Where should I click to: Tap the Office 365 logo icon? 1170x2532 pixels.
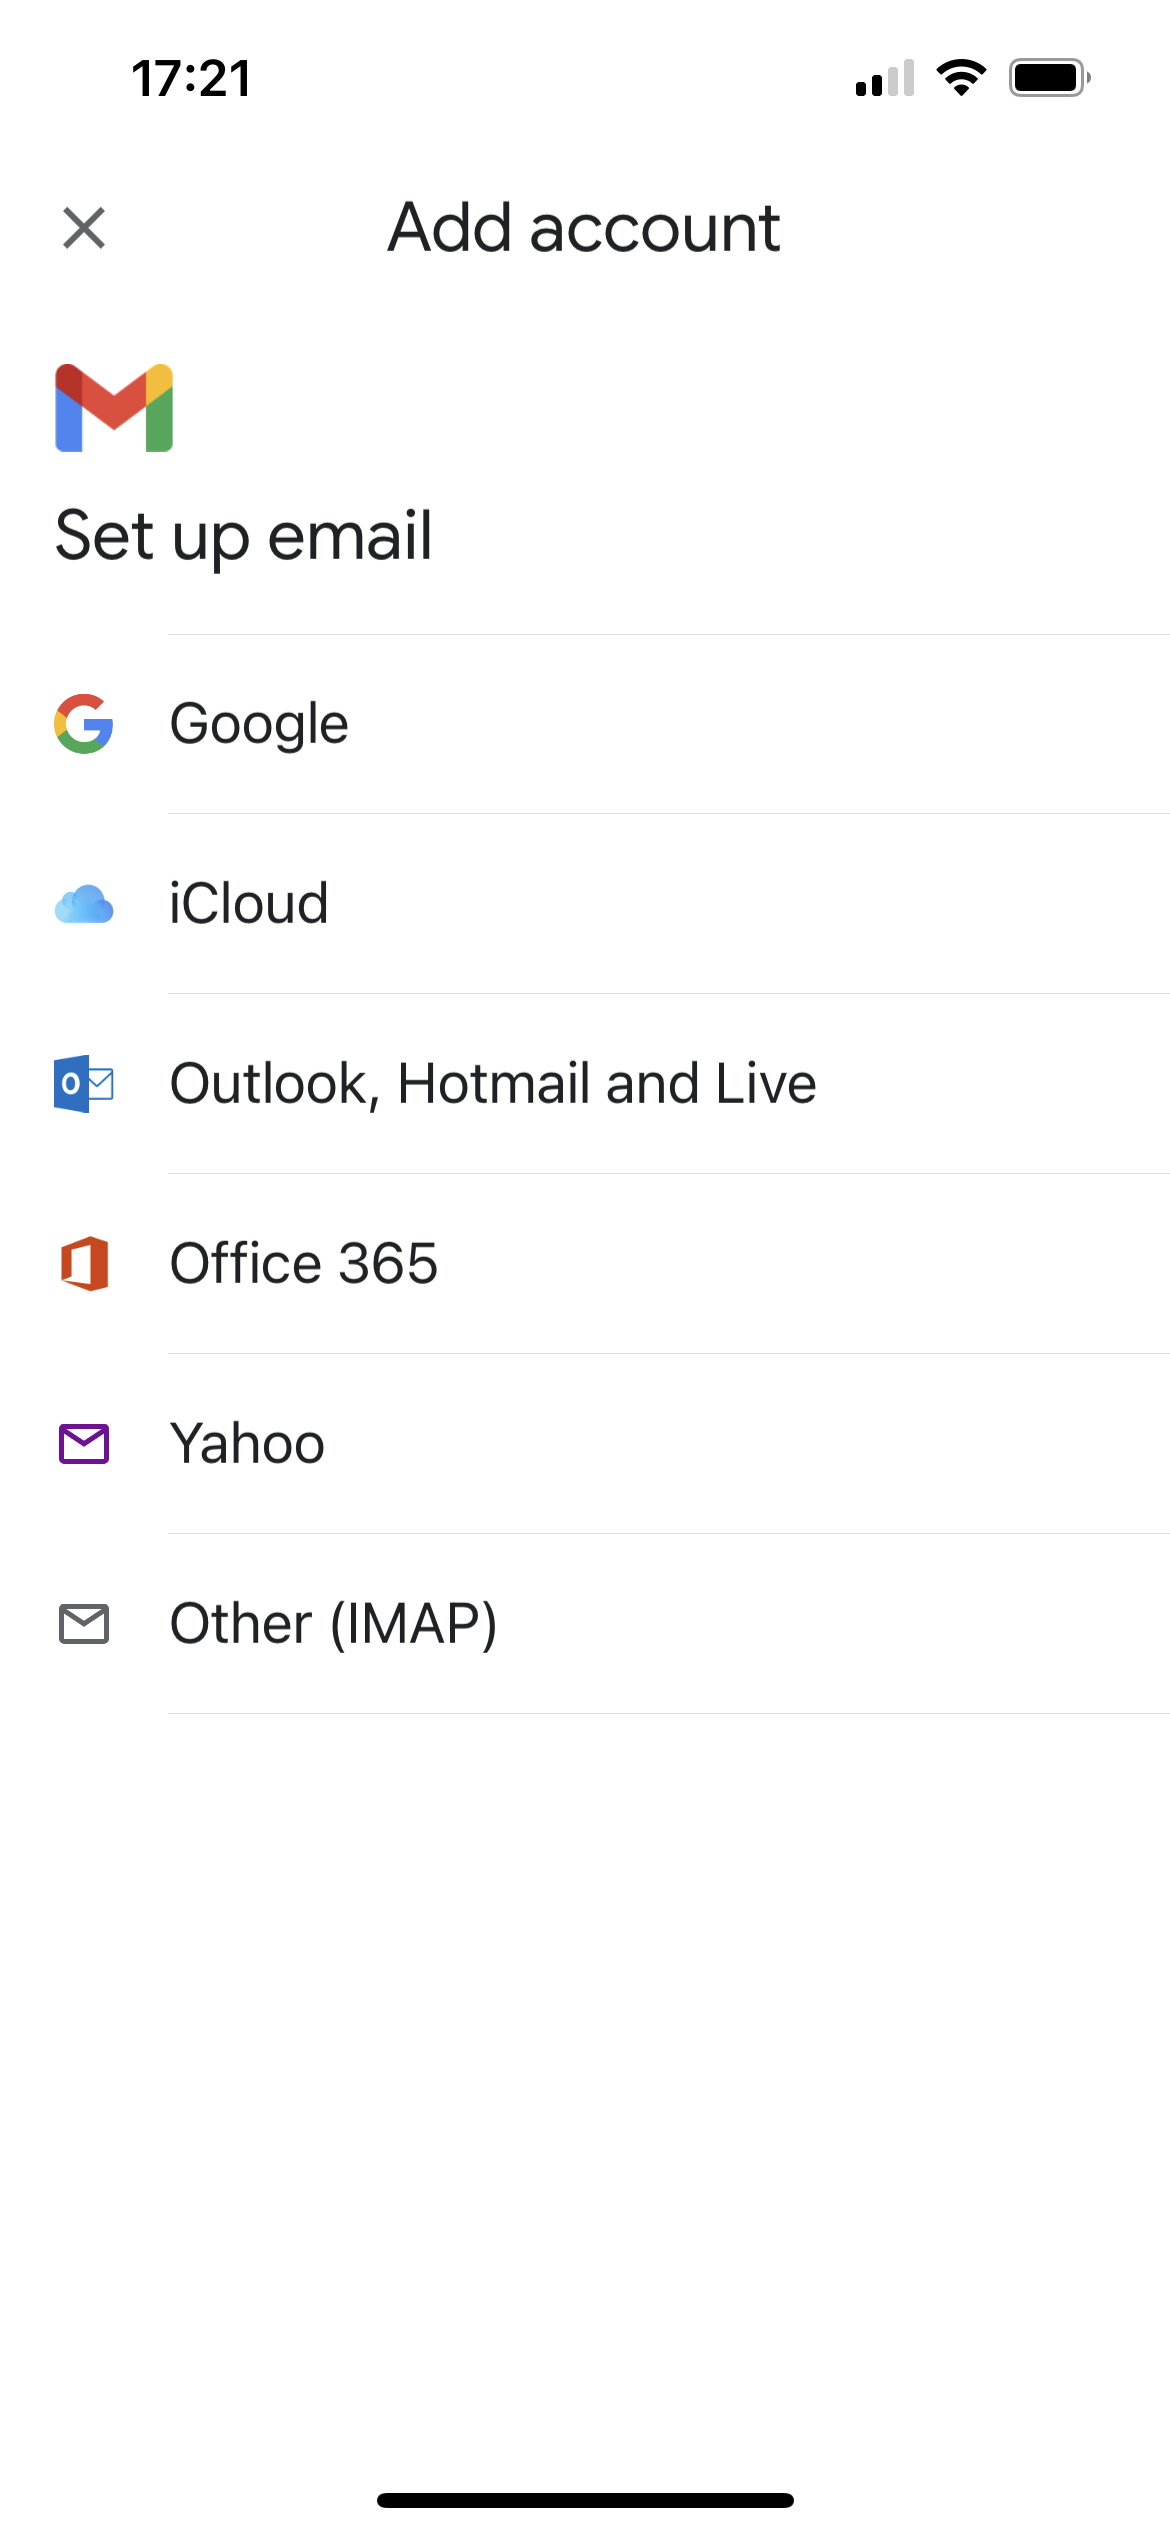(84, 1263)
